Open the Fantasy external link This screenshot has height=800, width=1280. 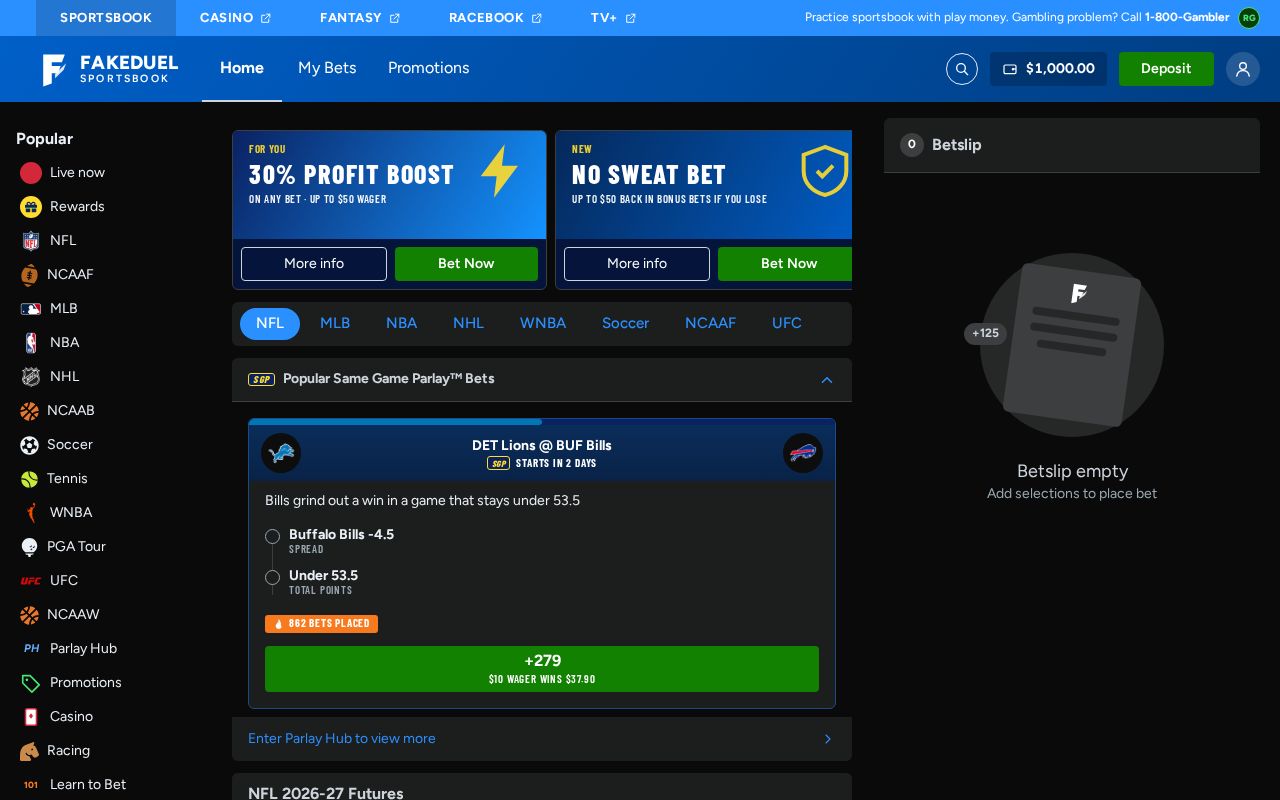click(x=360, y=18)
